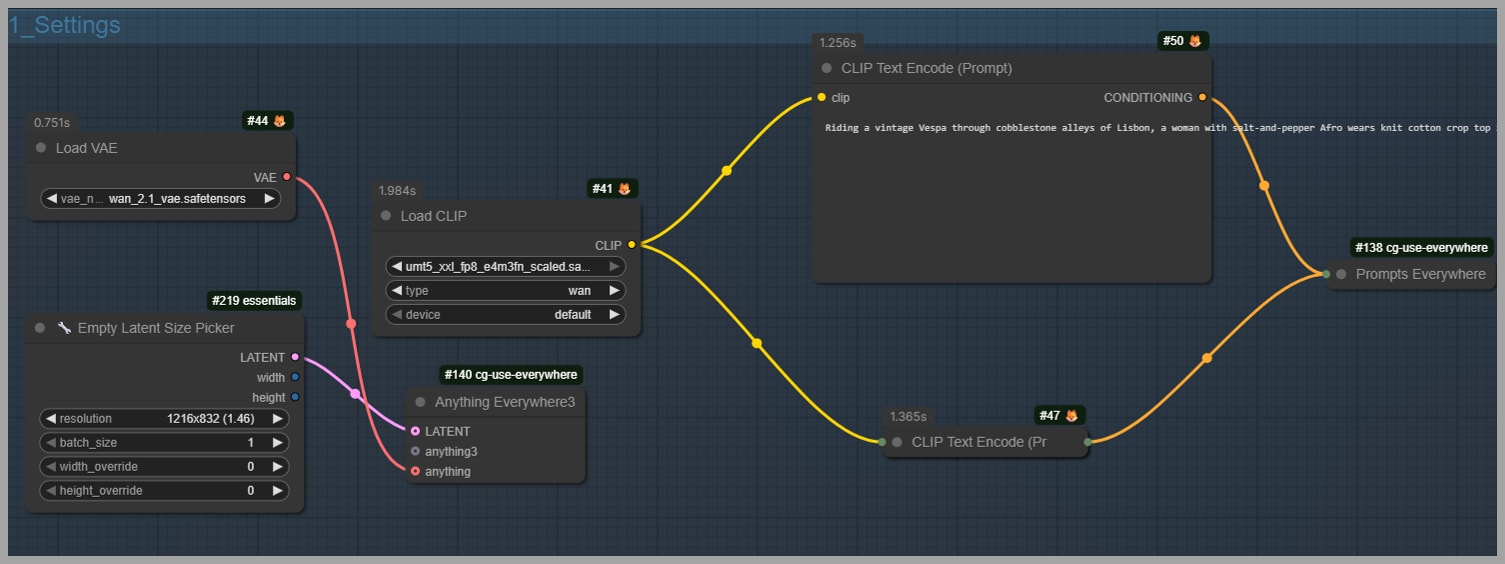This screenshot has height=564, width=1505.
Task: Open the resolution 1216x832 dropdown
Action: 164,419
